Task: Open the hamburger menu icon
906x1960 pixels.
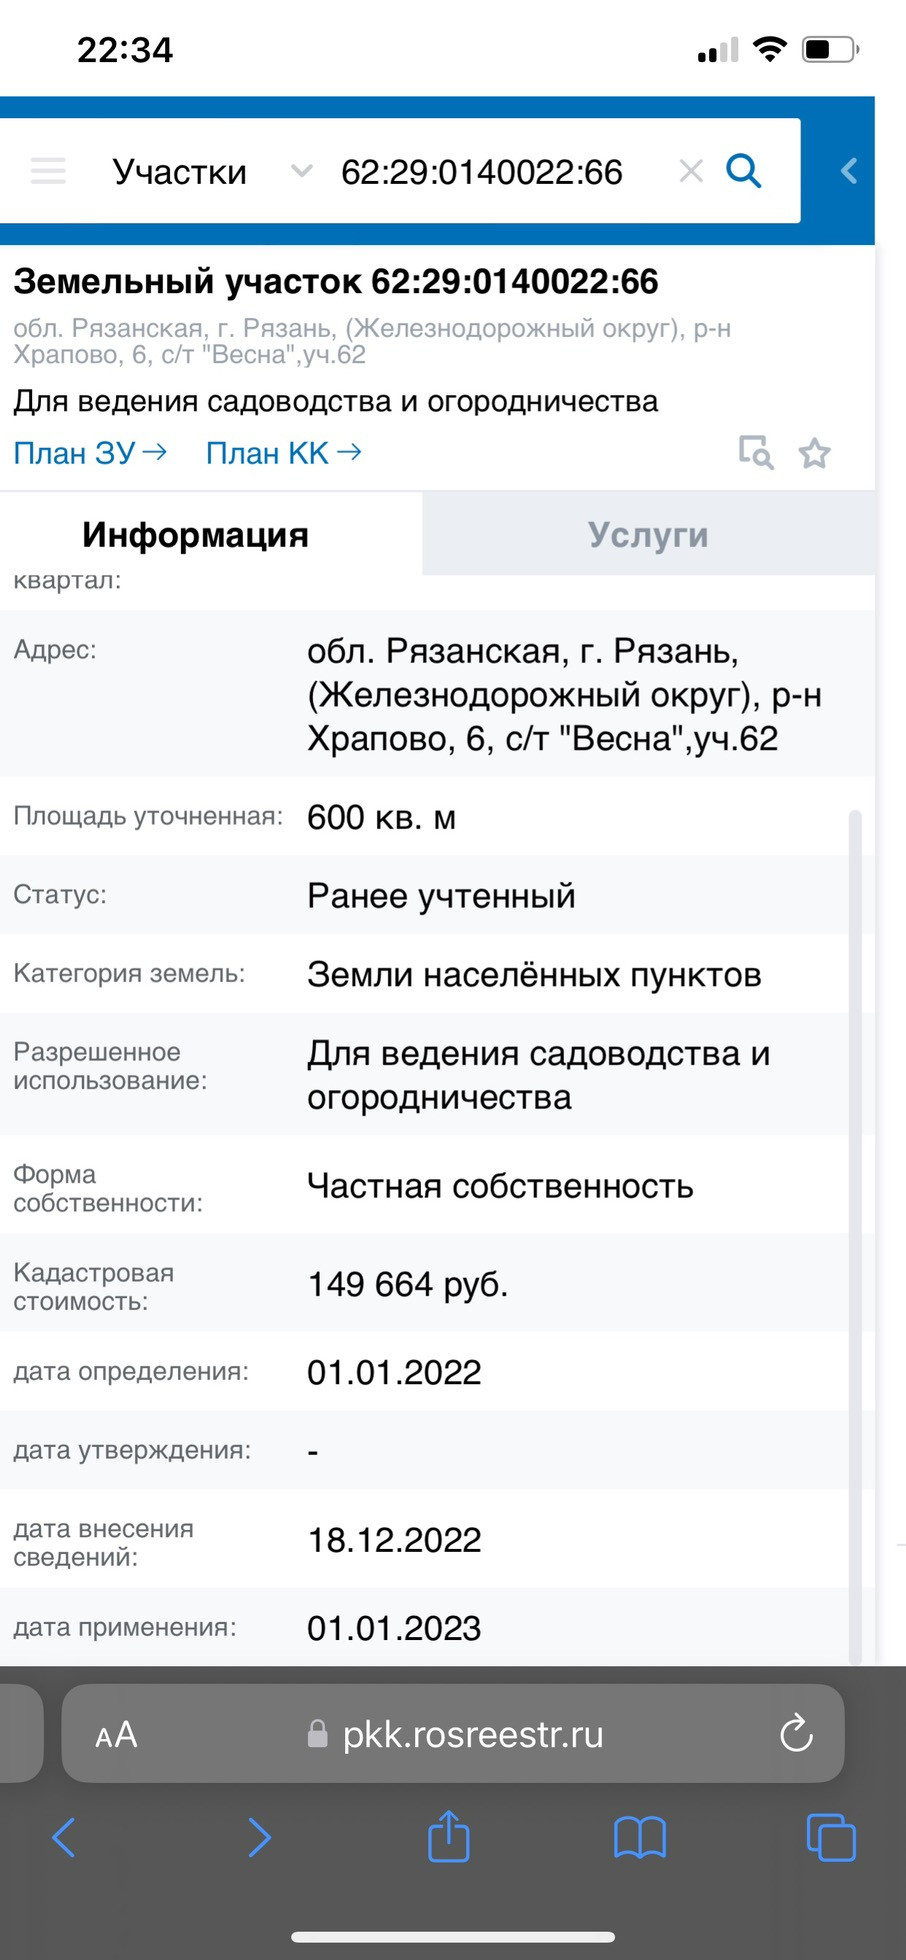Action: 48,171
